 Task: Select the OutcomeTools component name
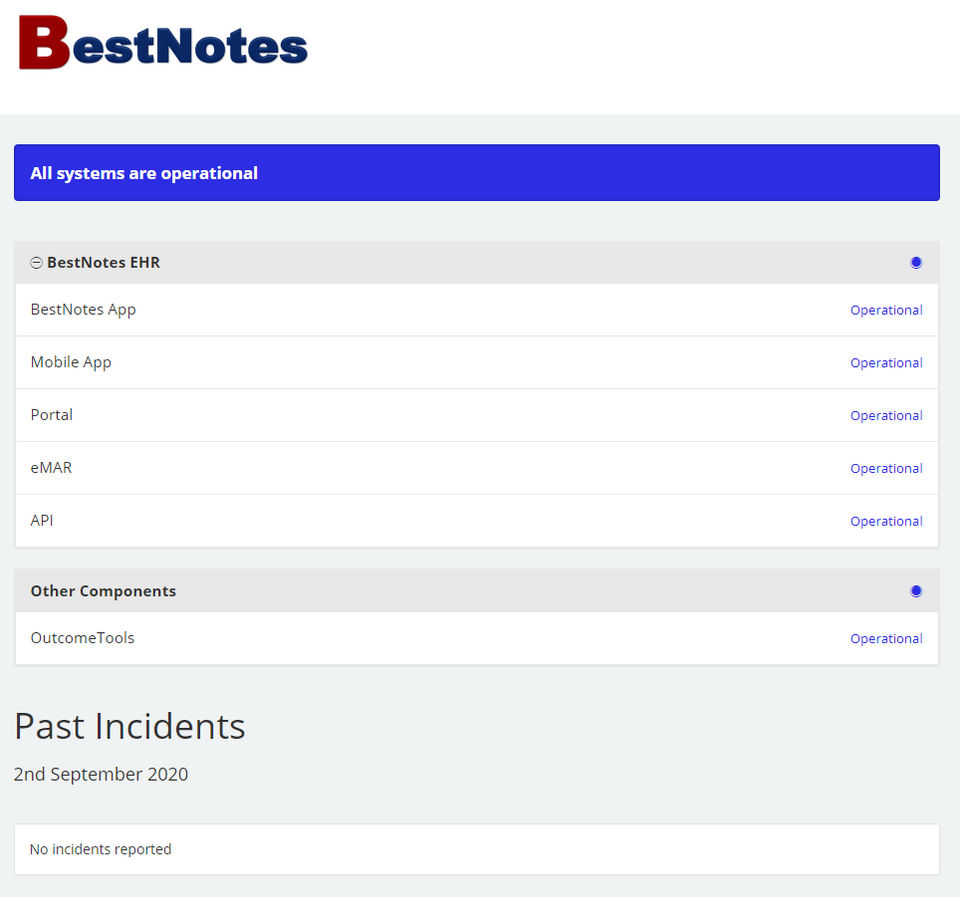[83, 638]
